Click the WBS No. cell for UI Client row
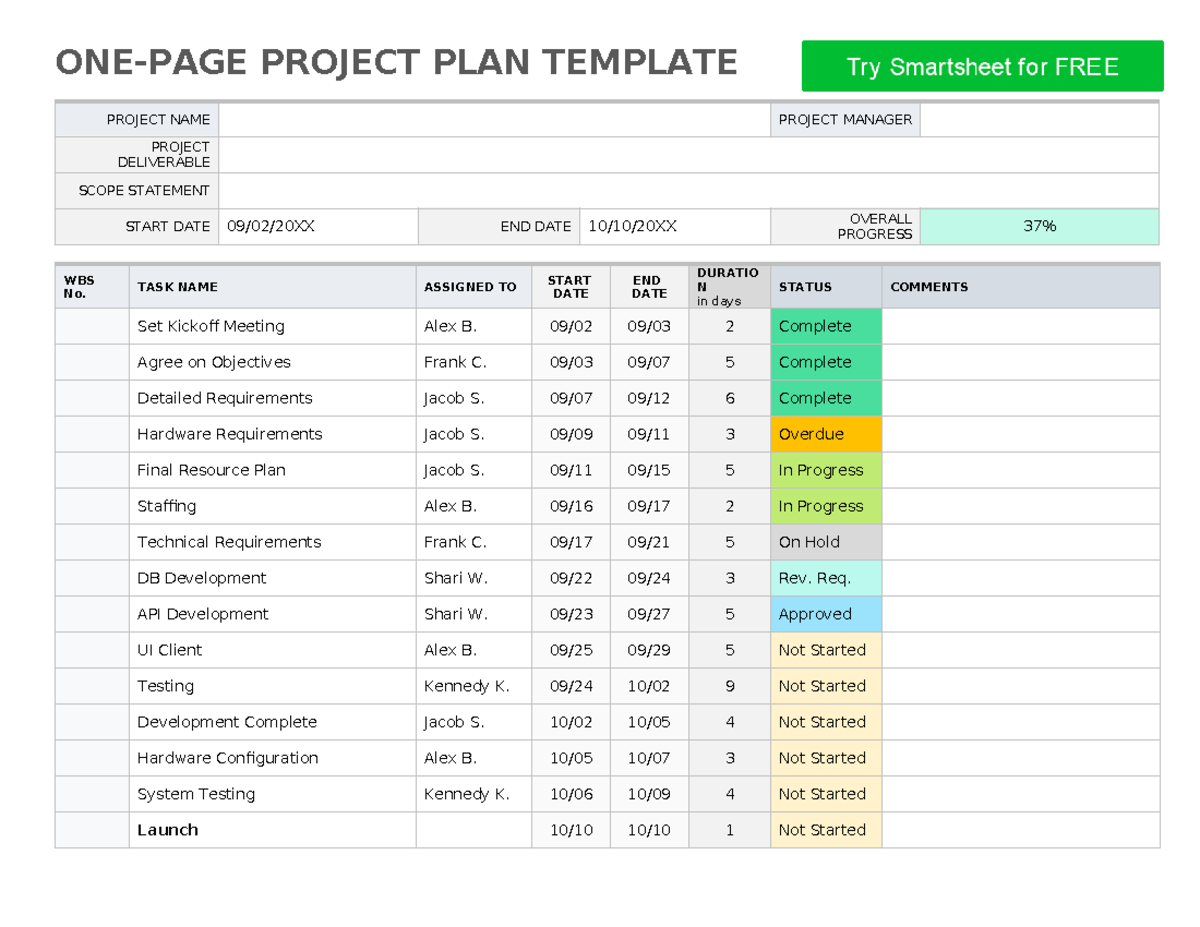Screen dimensions: 1200x927 click(x=91, y=650)
